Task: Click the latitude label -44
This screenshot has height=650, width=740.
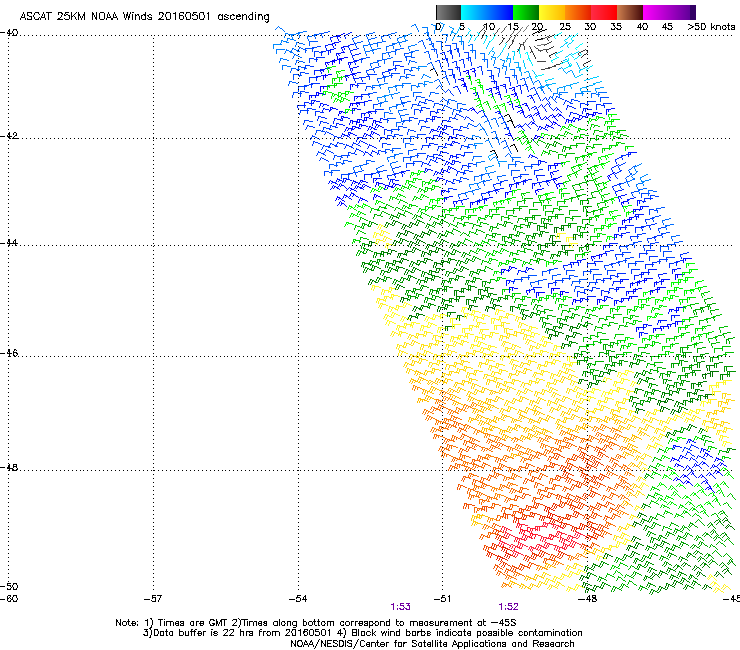Action: [x=10, y=243]
